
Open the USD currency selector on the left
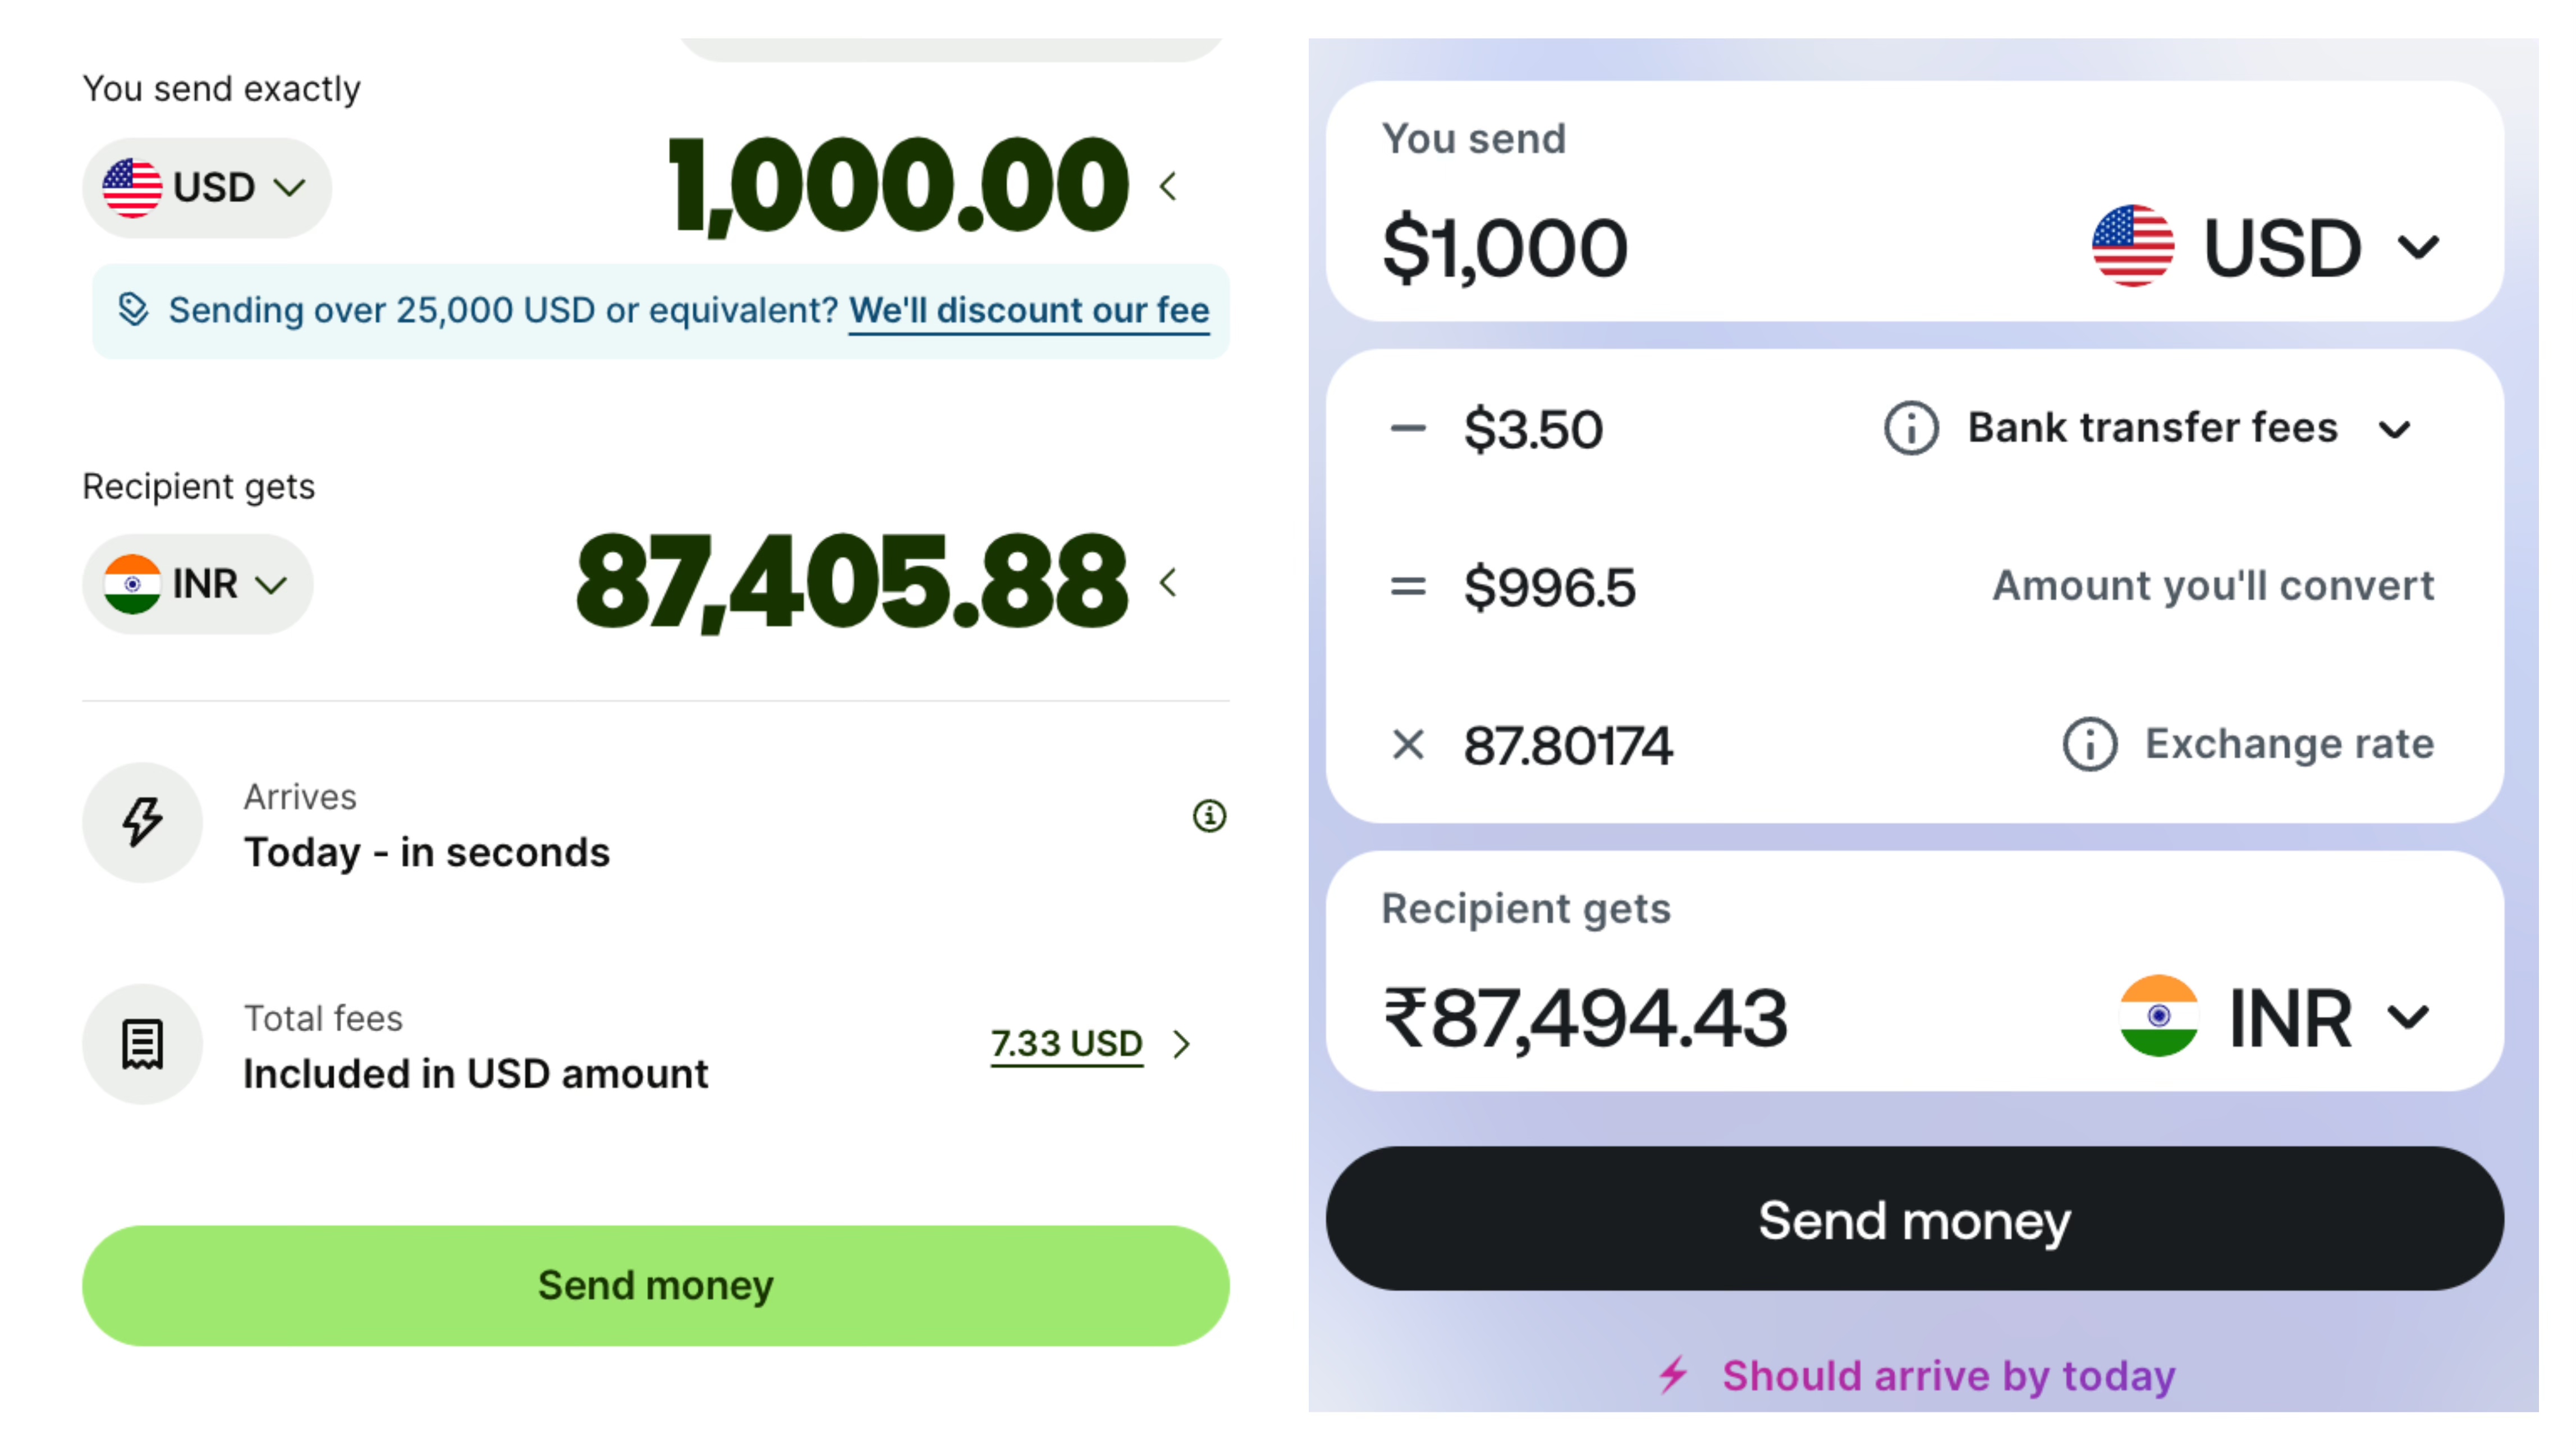click(206, 188)
